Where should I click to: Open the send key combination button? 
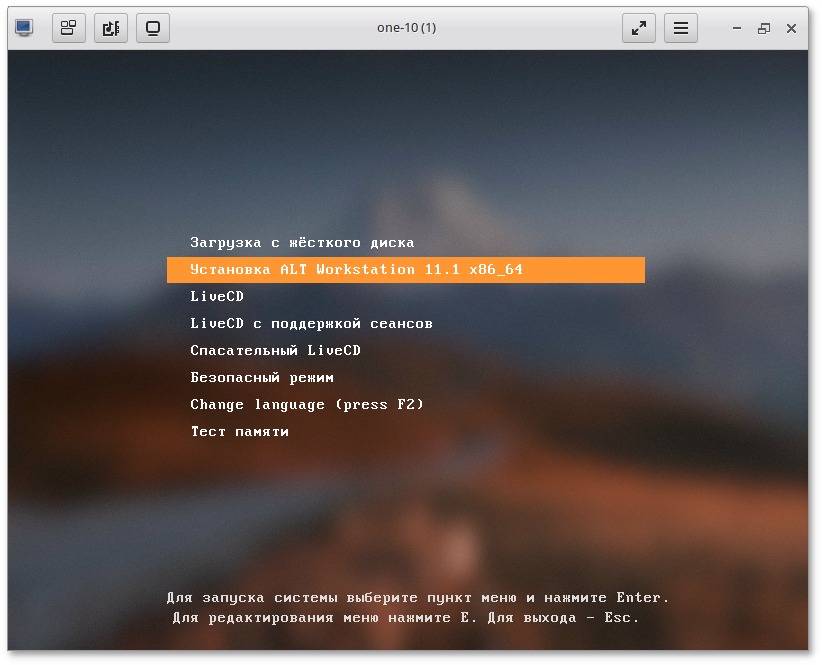click(69, 28)
